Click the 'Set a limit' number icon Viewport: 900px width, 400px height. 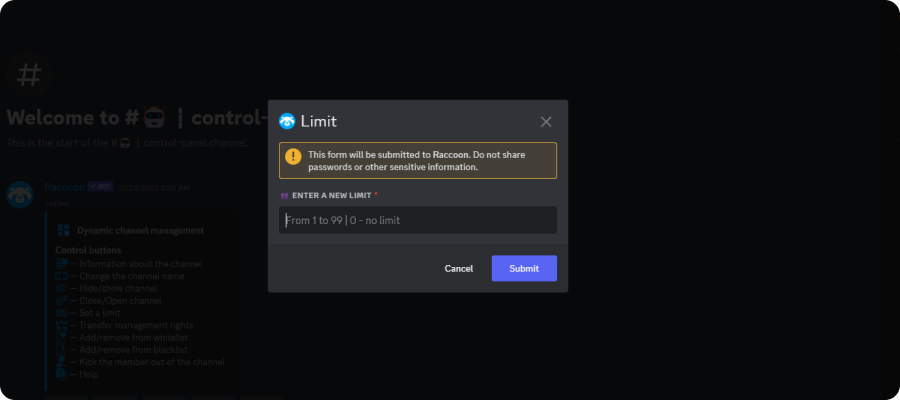(x=61, y=313)
